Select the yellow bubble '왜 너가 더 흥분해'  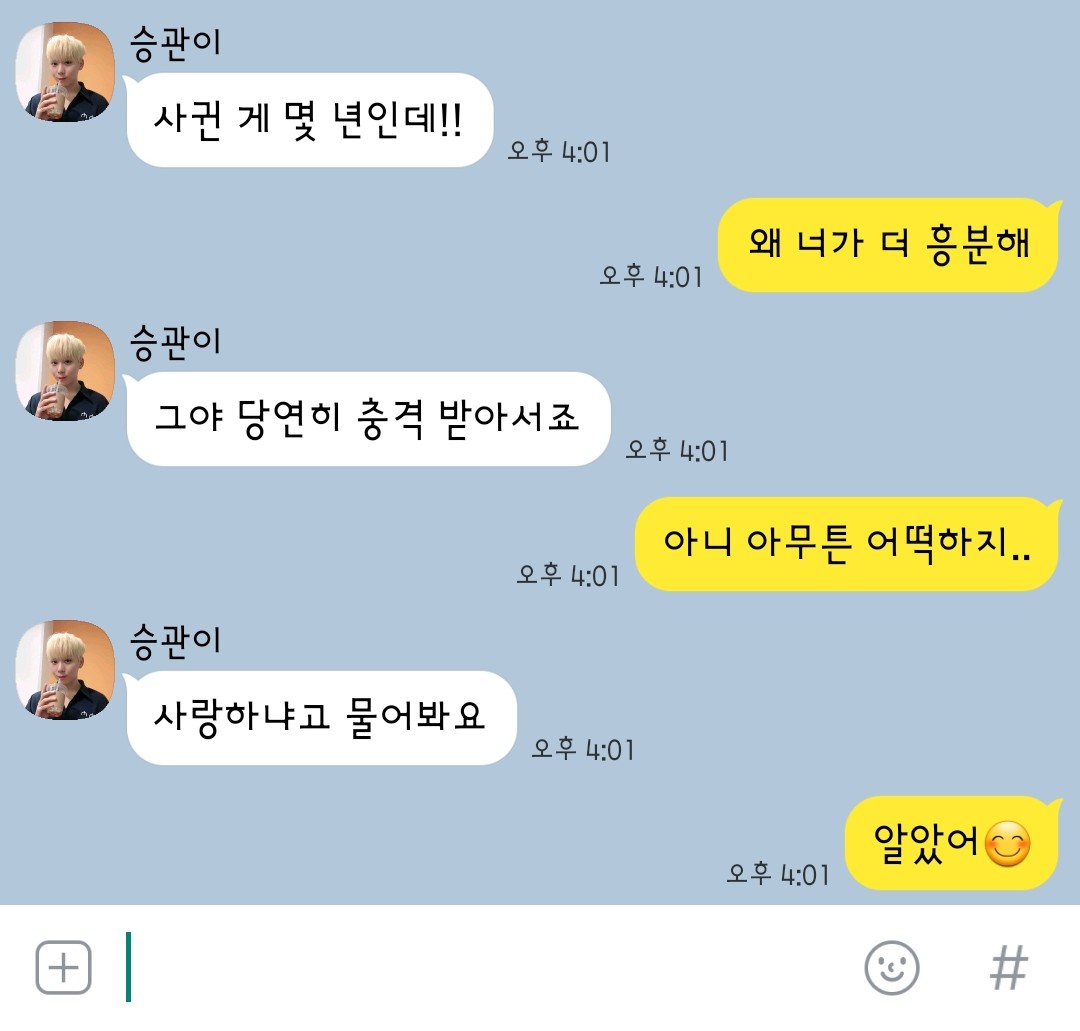(x=889, y=244)
